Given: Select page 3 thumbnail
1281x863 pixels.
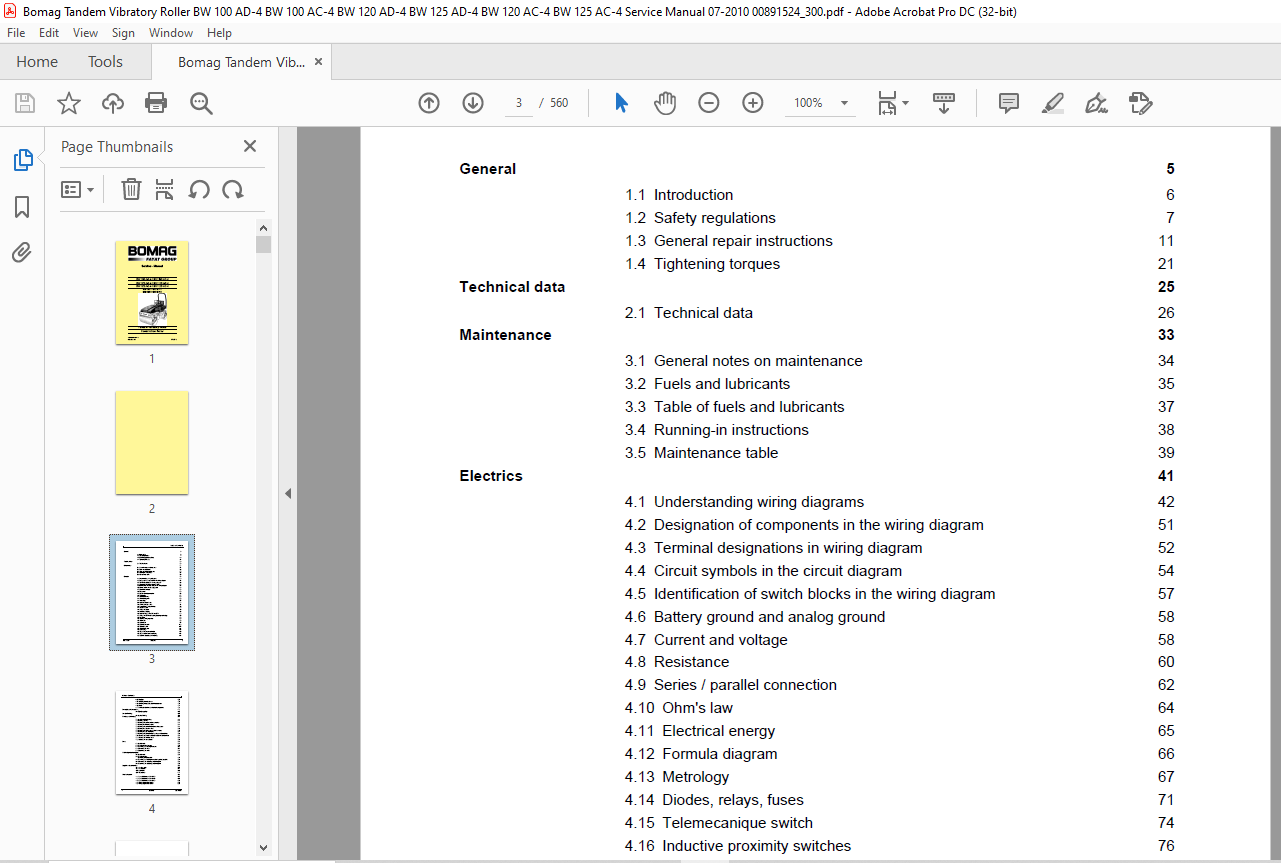Looking at the screenshot, I should click(x=152, y=592).
